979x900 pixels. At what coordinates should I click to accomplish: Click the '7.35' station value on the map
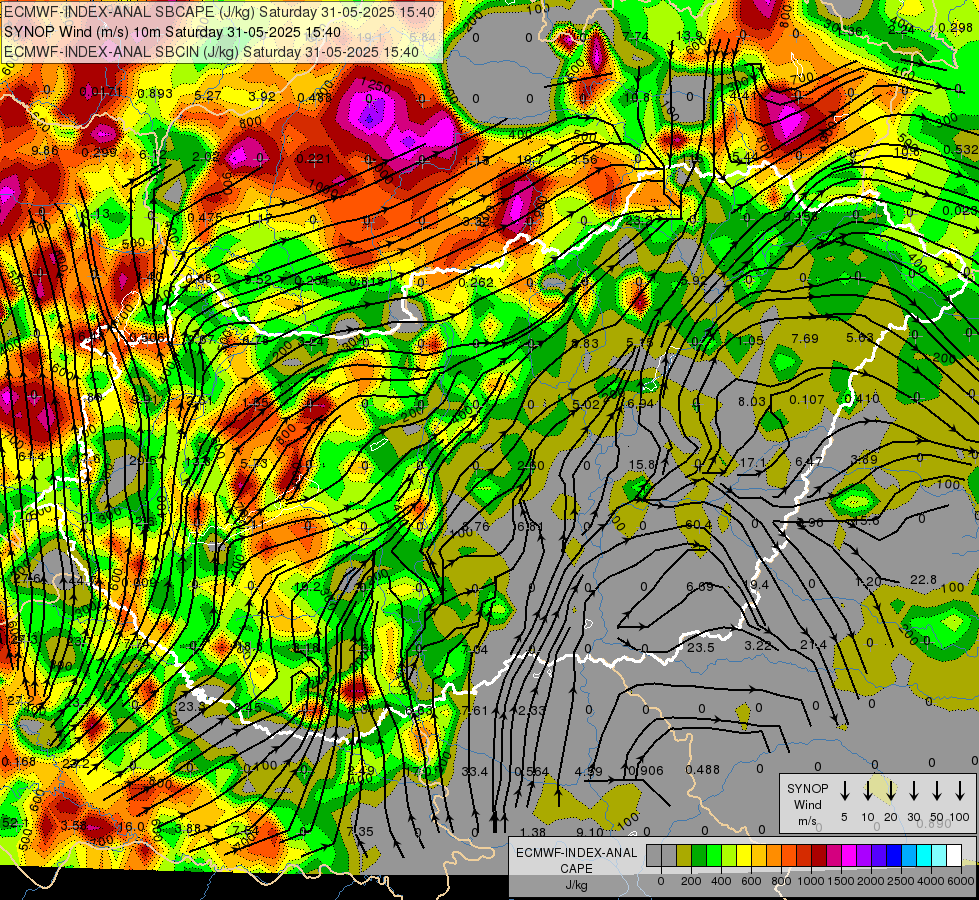(360, 831)
